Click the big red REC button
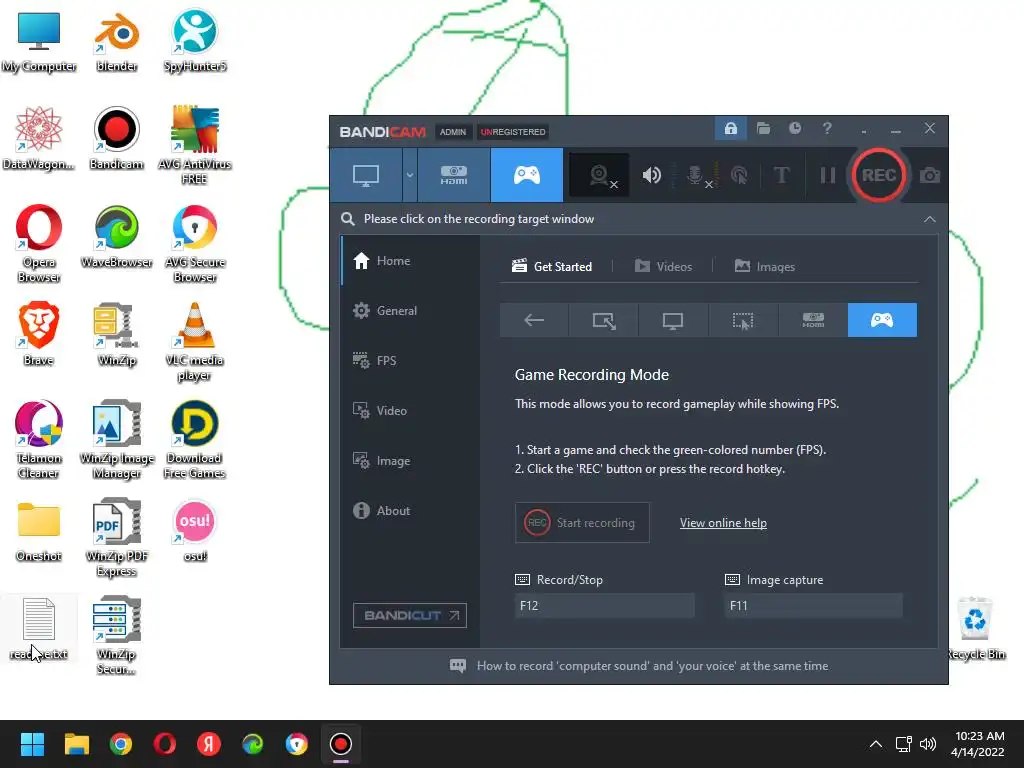 (x=878, y=175)
